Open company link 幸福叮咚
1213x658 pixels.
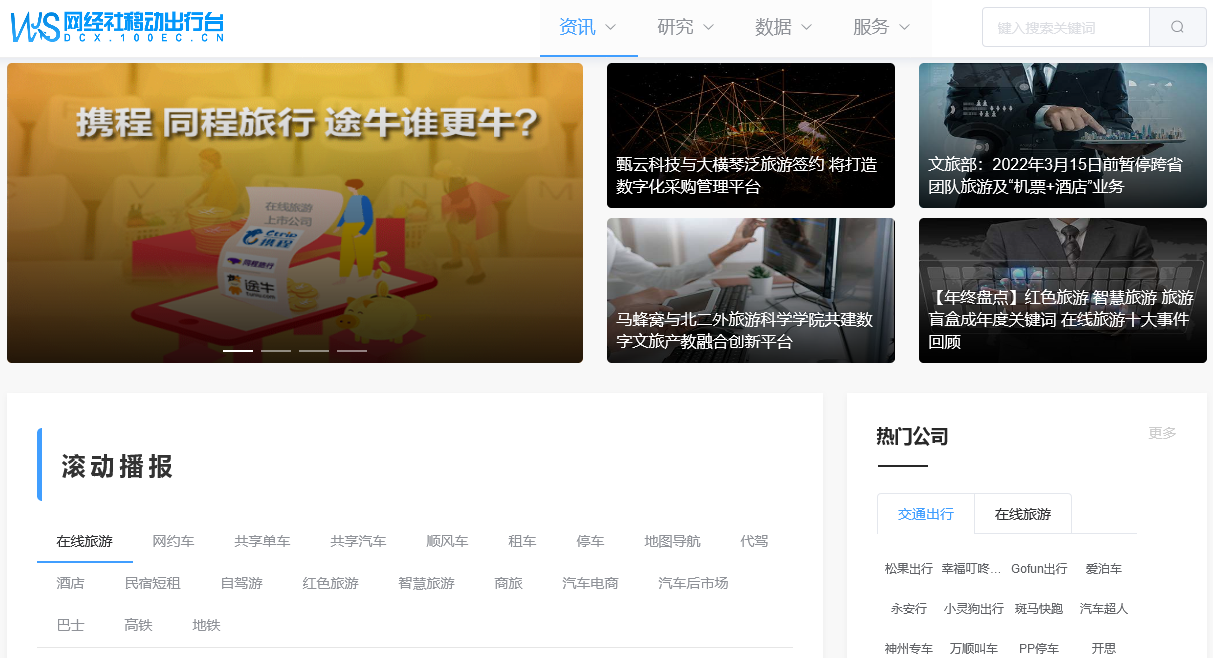coord(971,569)
